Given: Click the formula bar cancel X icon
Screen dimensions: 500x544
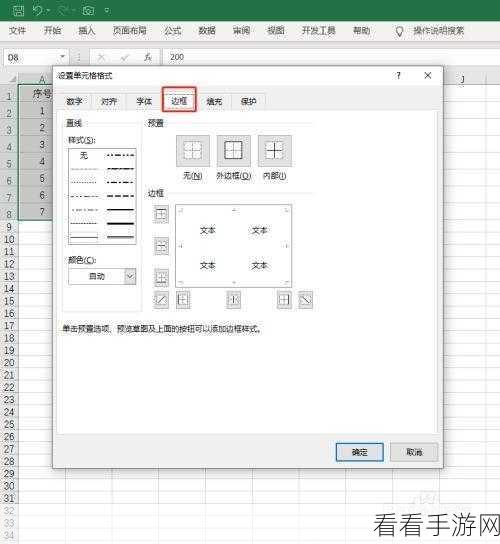Looking at the screenshot, I should [101, 58].
